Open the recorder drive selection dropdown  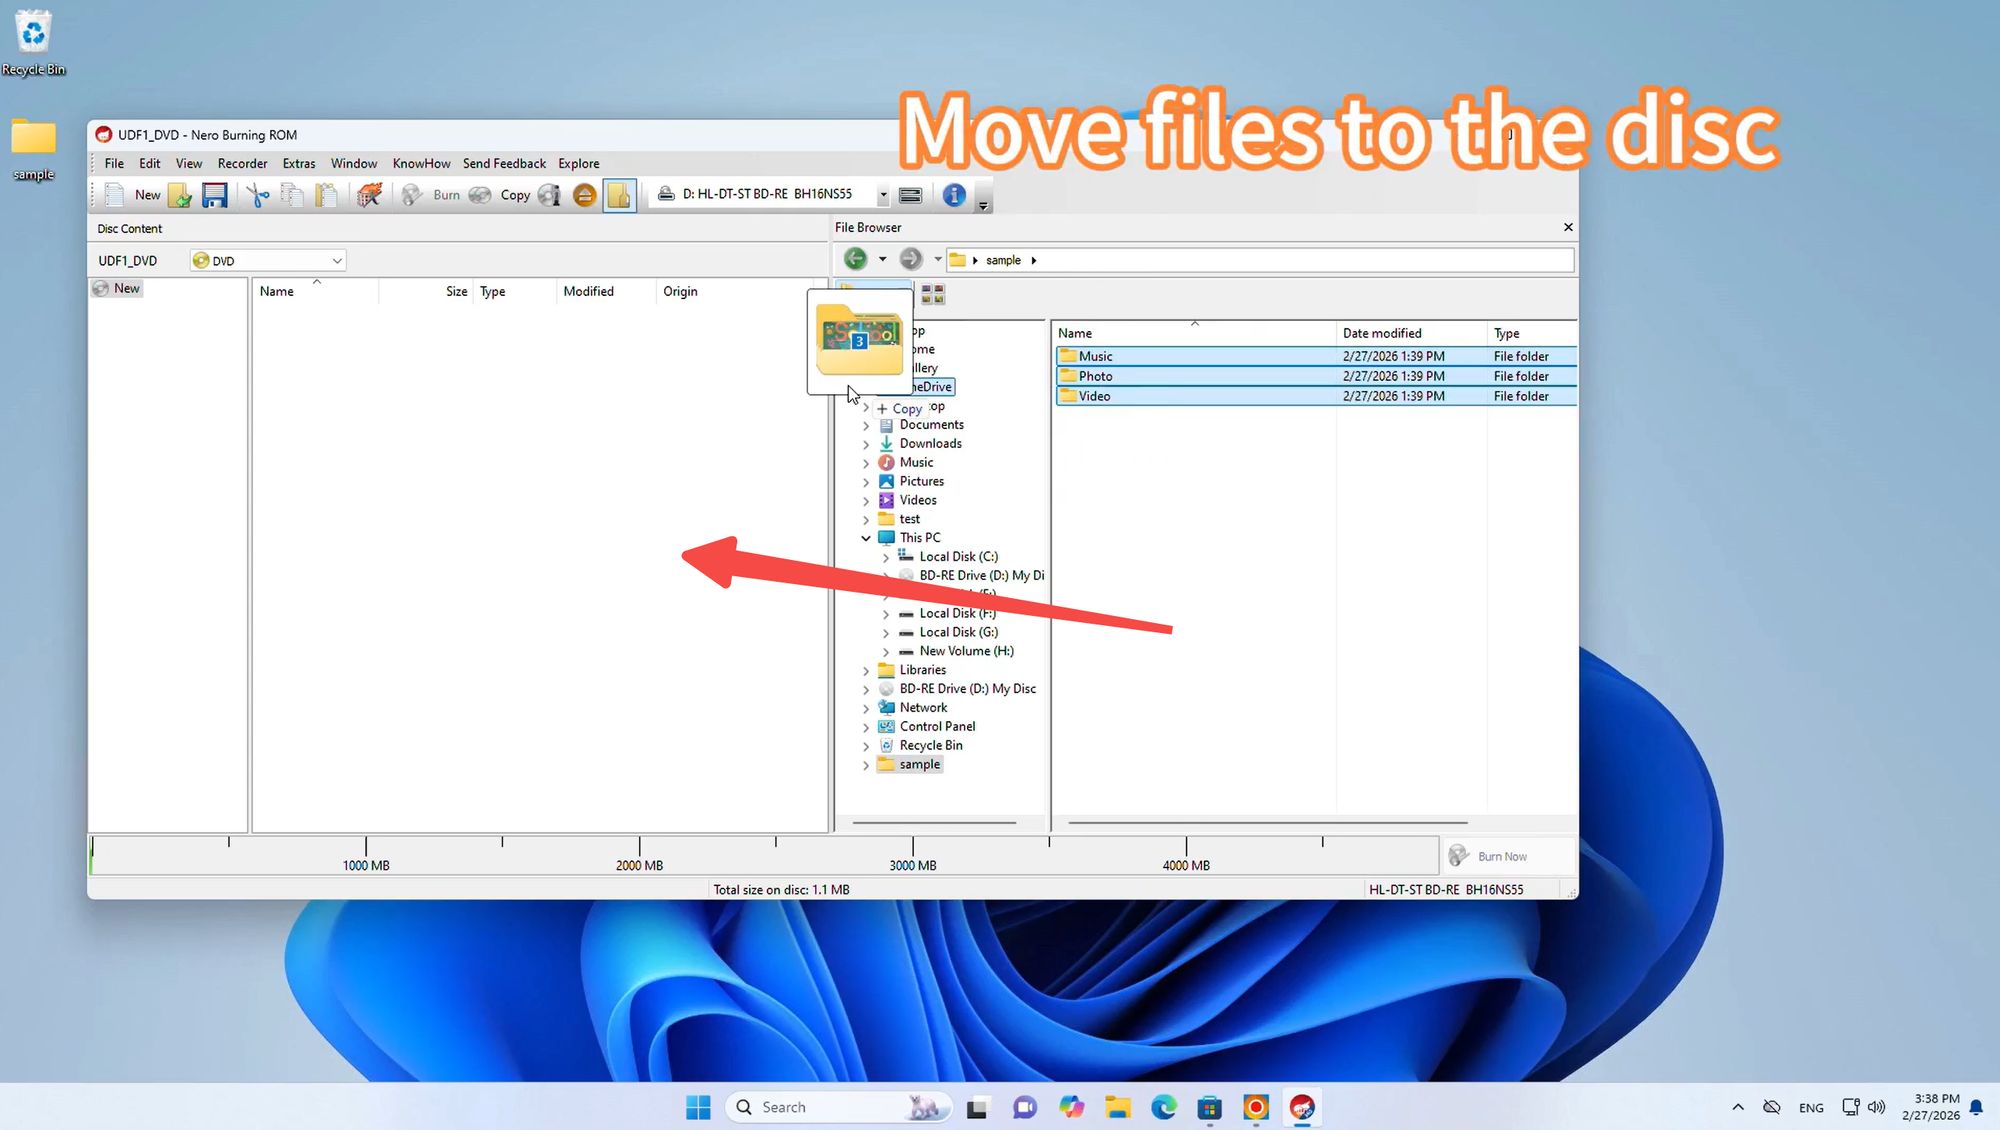coord(882,195)
